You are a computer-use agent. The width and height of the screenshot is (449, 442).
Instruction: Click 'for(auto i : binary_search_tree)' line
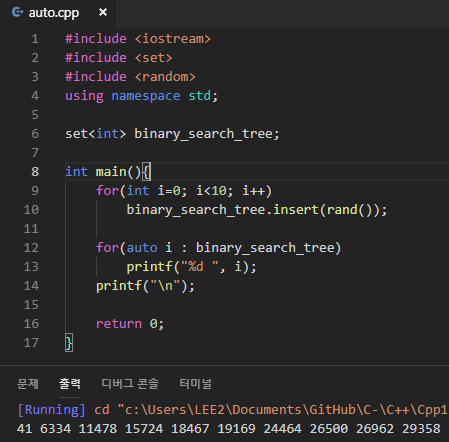219,248
